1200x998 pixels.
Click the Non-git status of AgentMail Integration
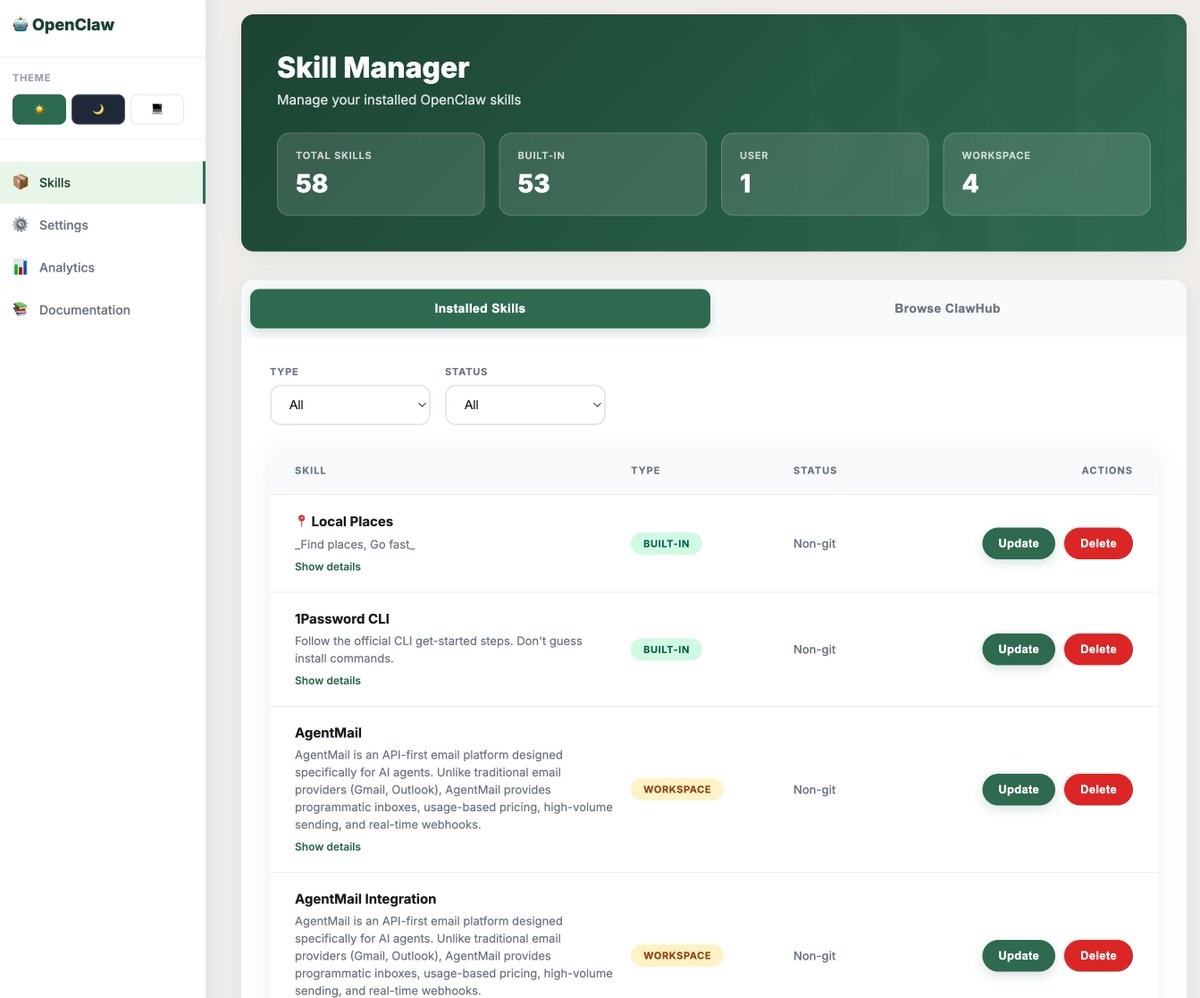(815, 956)
